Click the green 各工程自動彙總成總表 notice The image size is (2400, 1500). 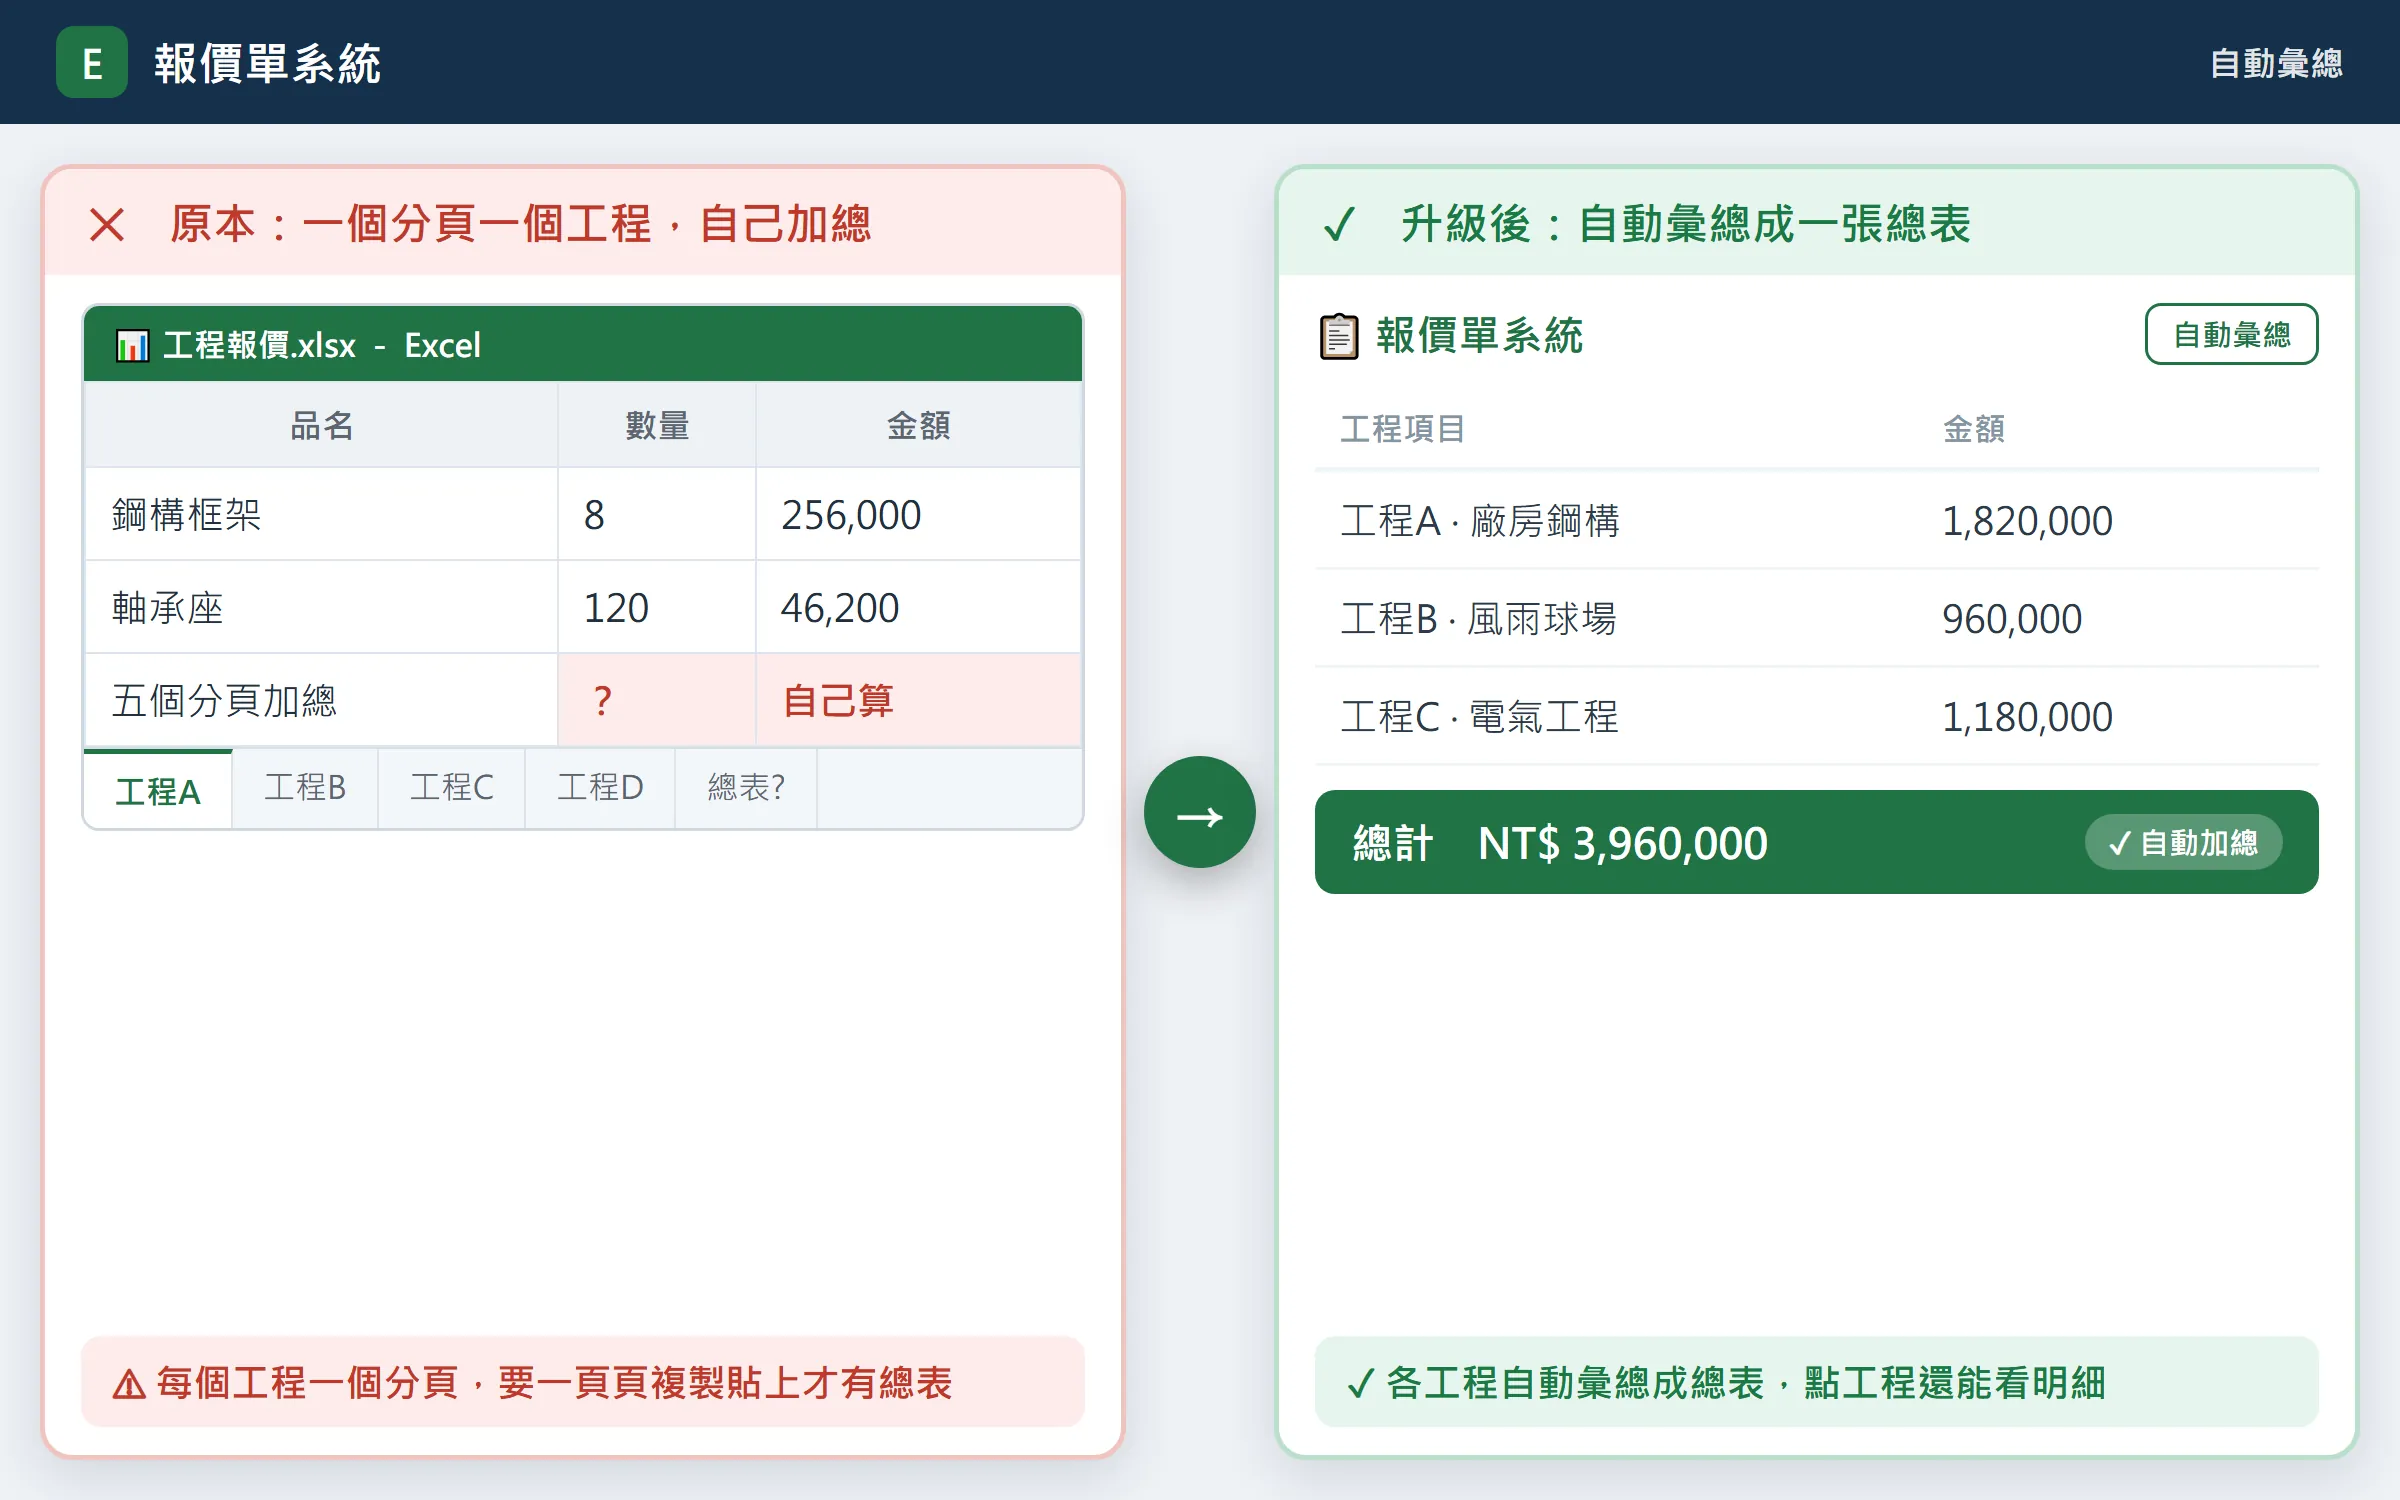tap(1816, 1381)
